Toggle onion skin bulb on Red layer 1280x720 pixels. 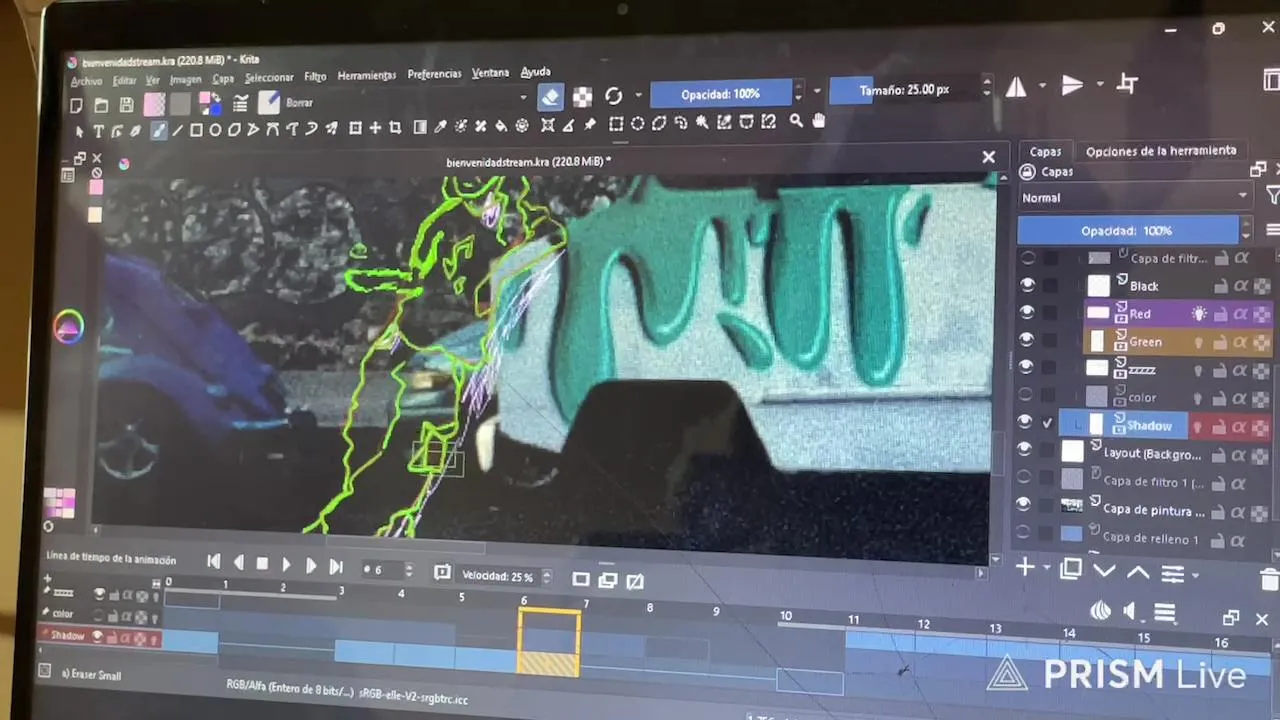(x=1199, y=314)
